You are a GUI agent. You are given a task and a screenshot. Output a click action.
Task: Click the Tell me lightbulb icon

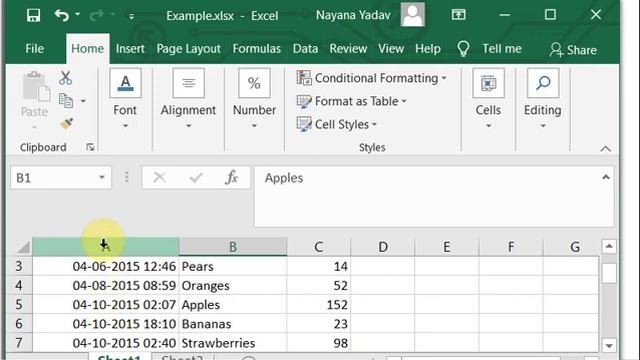[463, 49]
